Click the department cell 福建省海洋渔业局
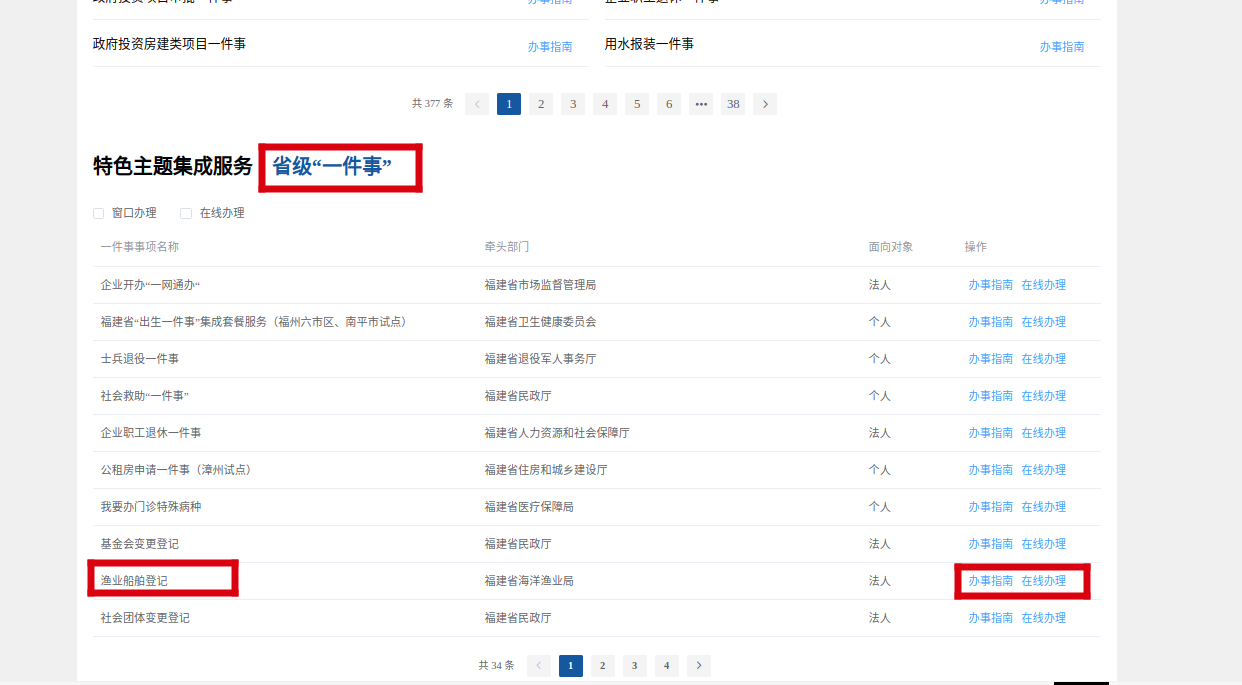This screenshot has width=1242, height=685. click(529, 581)
